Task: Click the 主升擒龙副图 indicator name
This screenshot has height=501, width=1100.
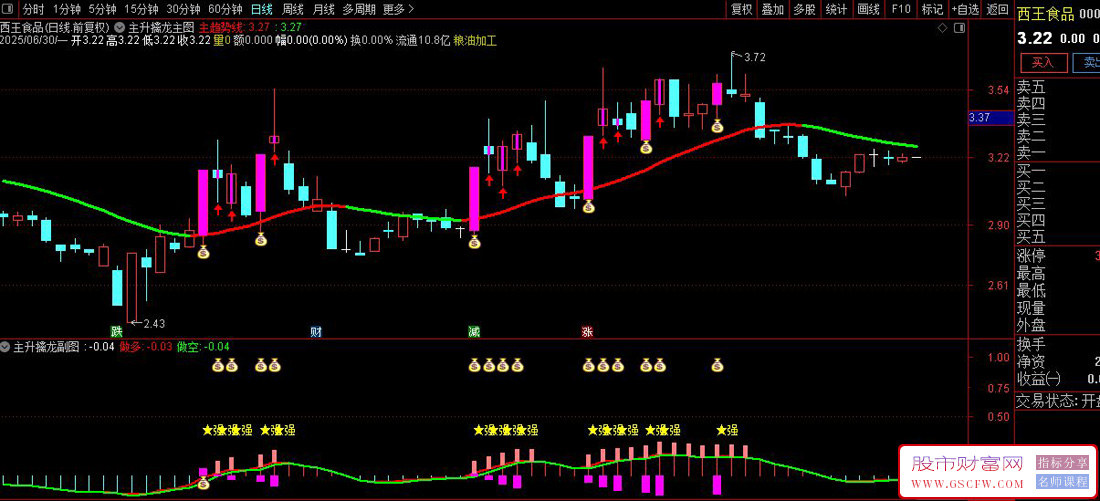Action: point(46,347)
